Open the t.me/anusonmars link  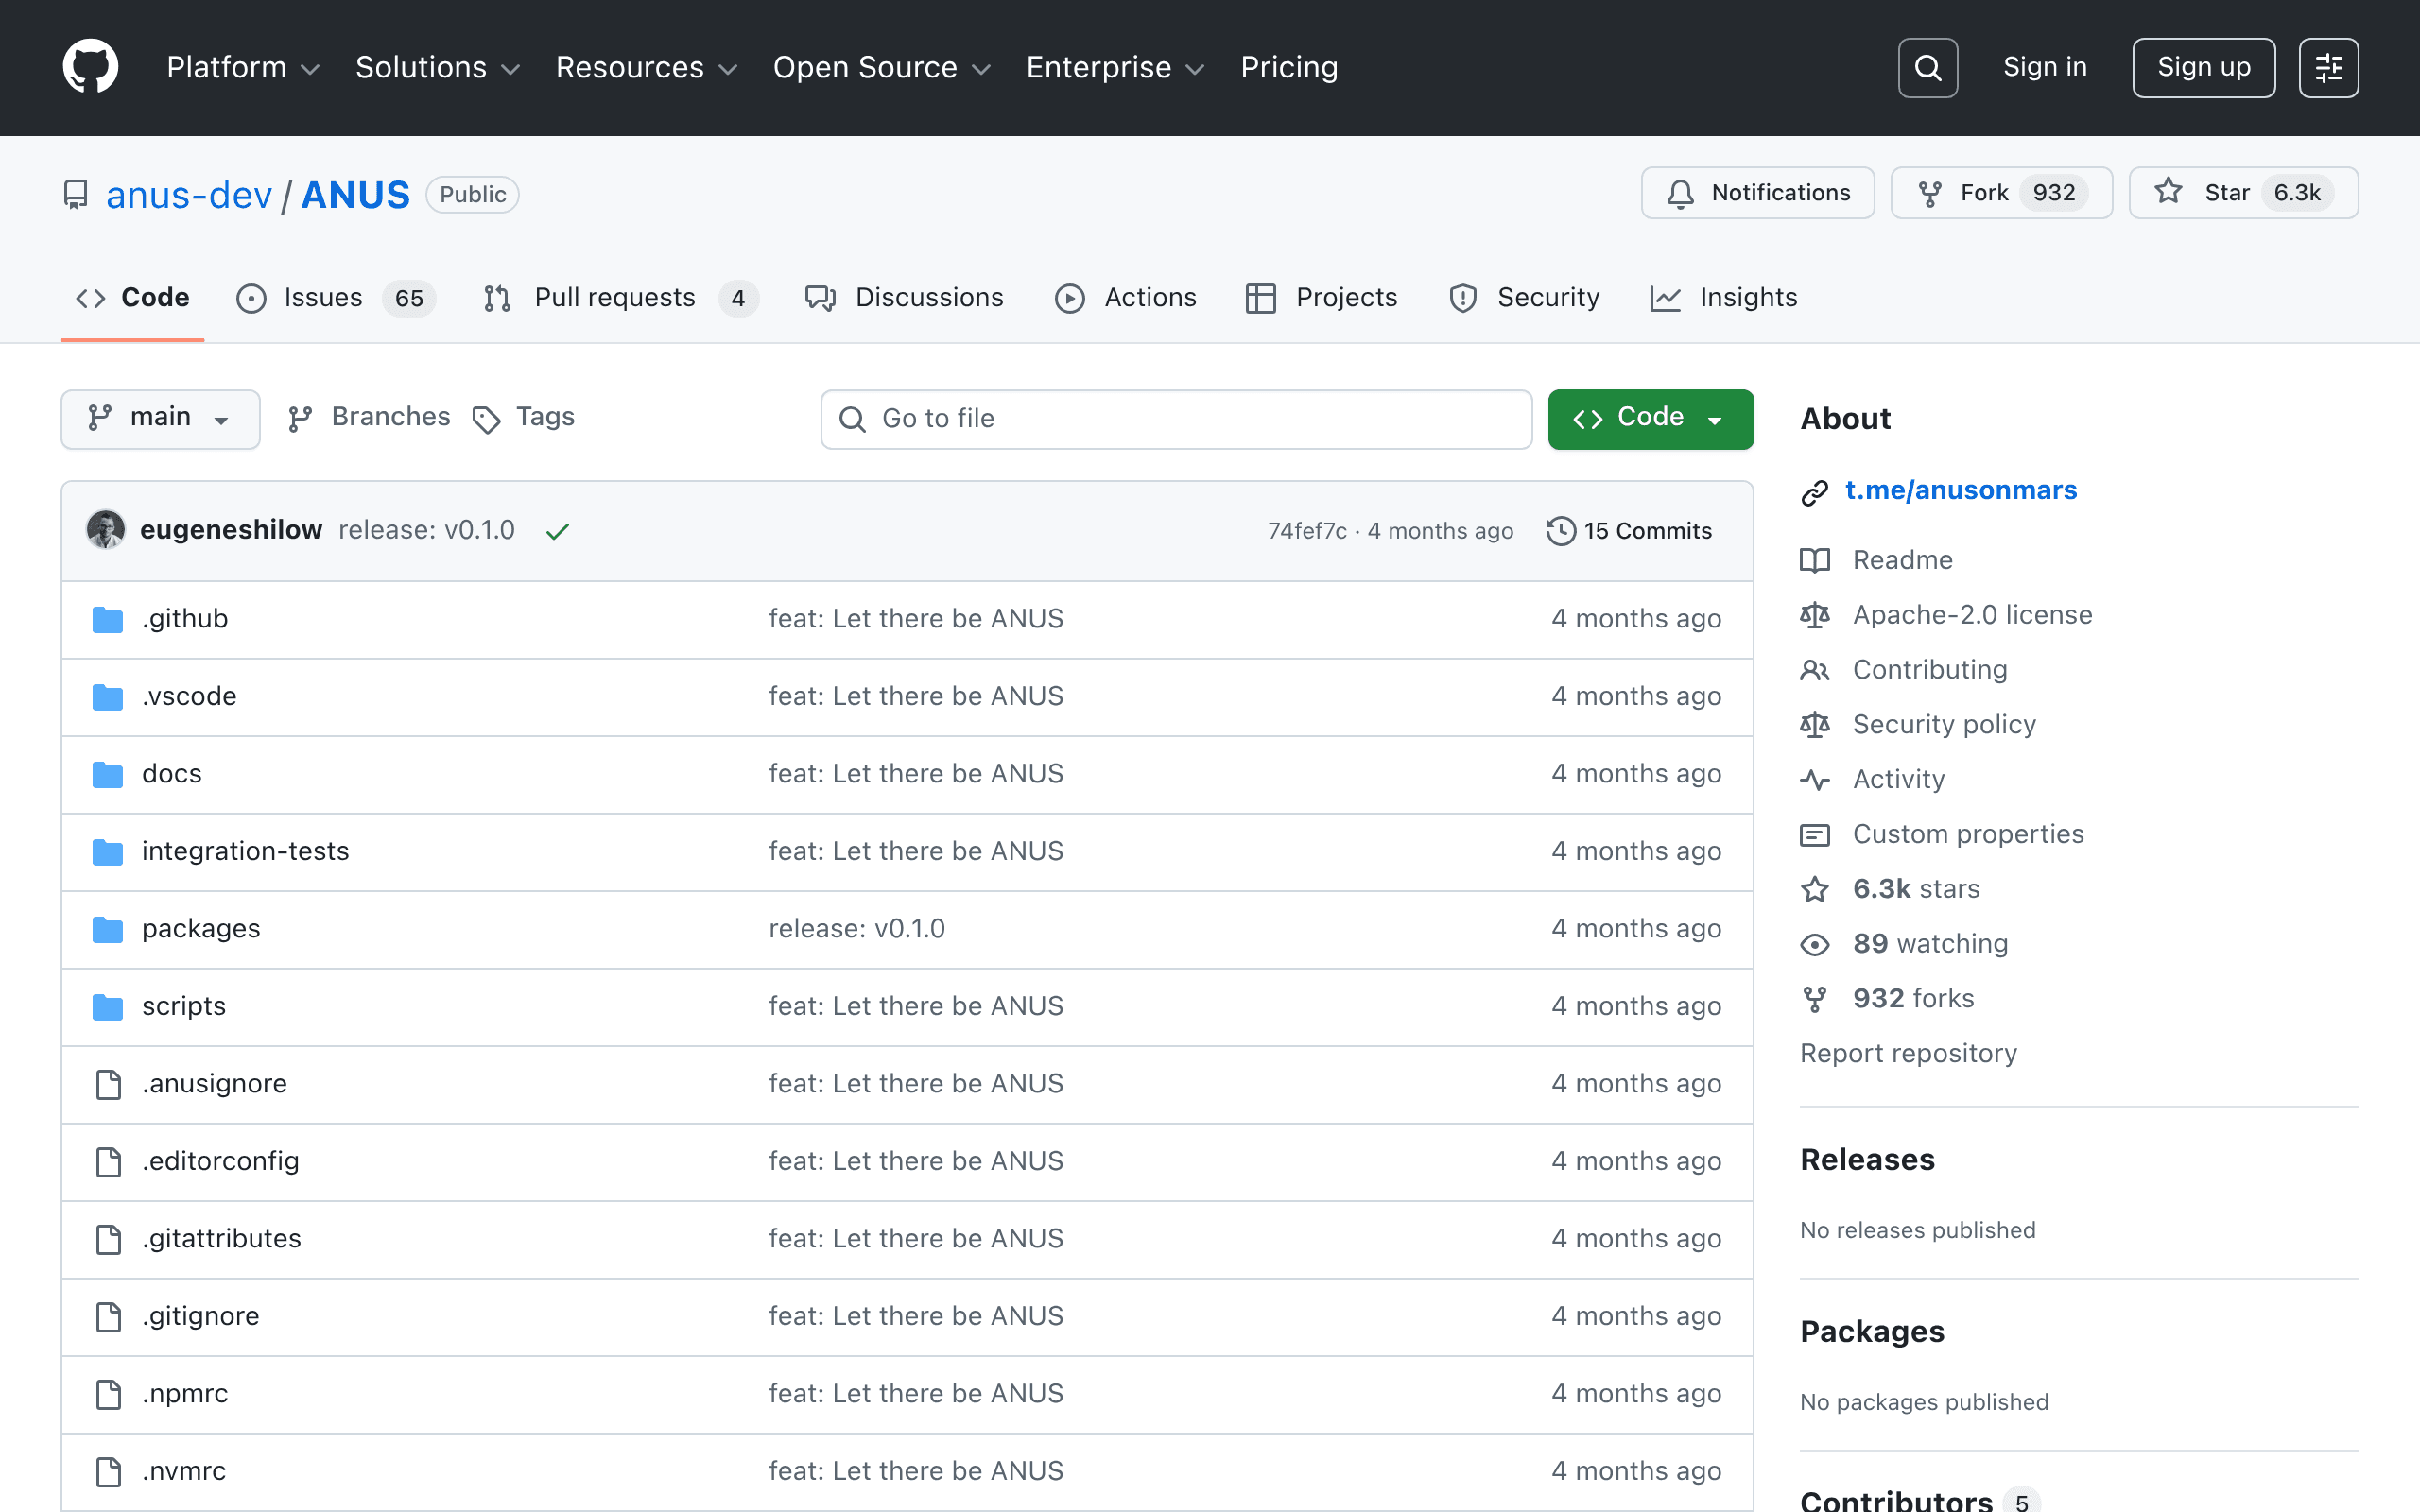click(x=1961, y=490)
